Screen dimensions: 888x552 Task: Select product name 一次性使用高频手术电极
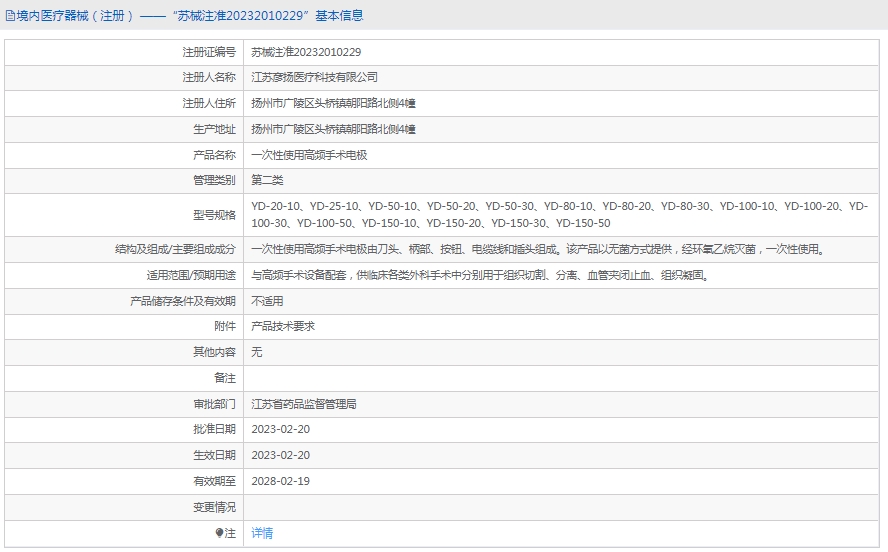coord(309,155)
